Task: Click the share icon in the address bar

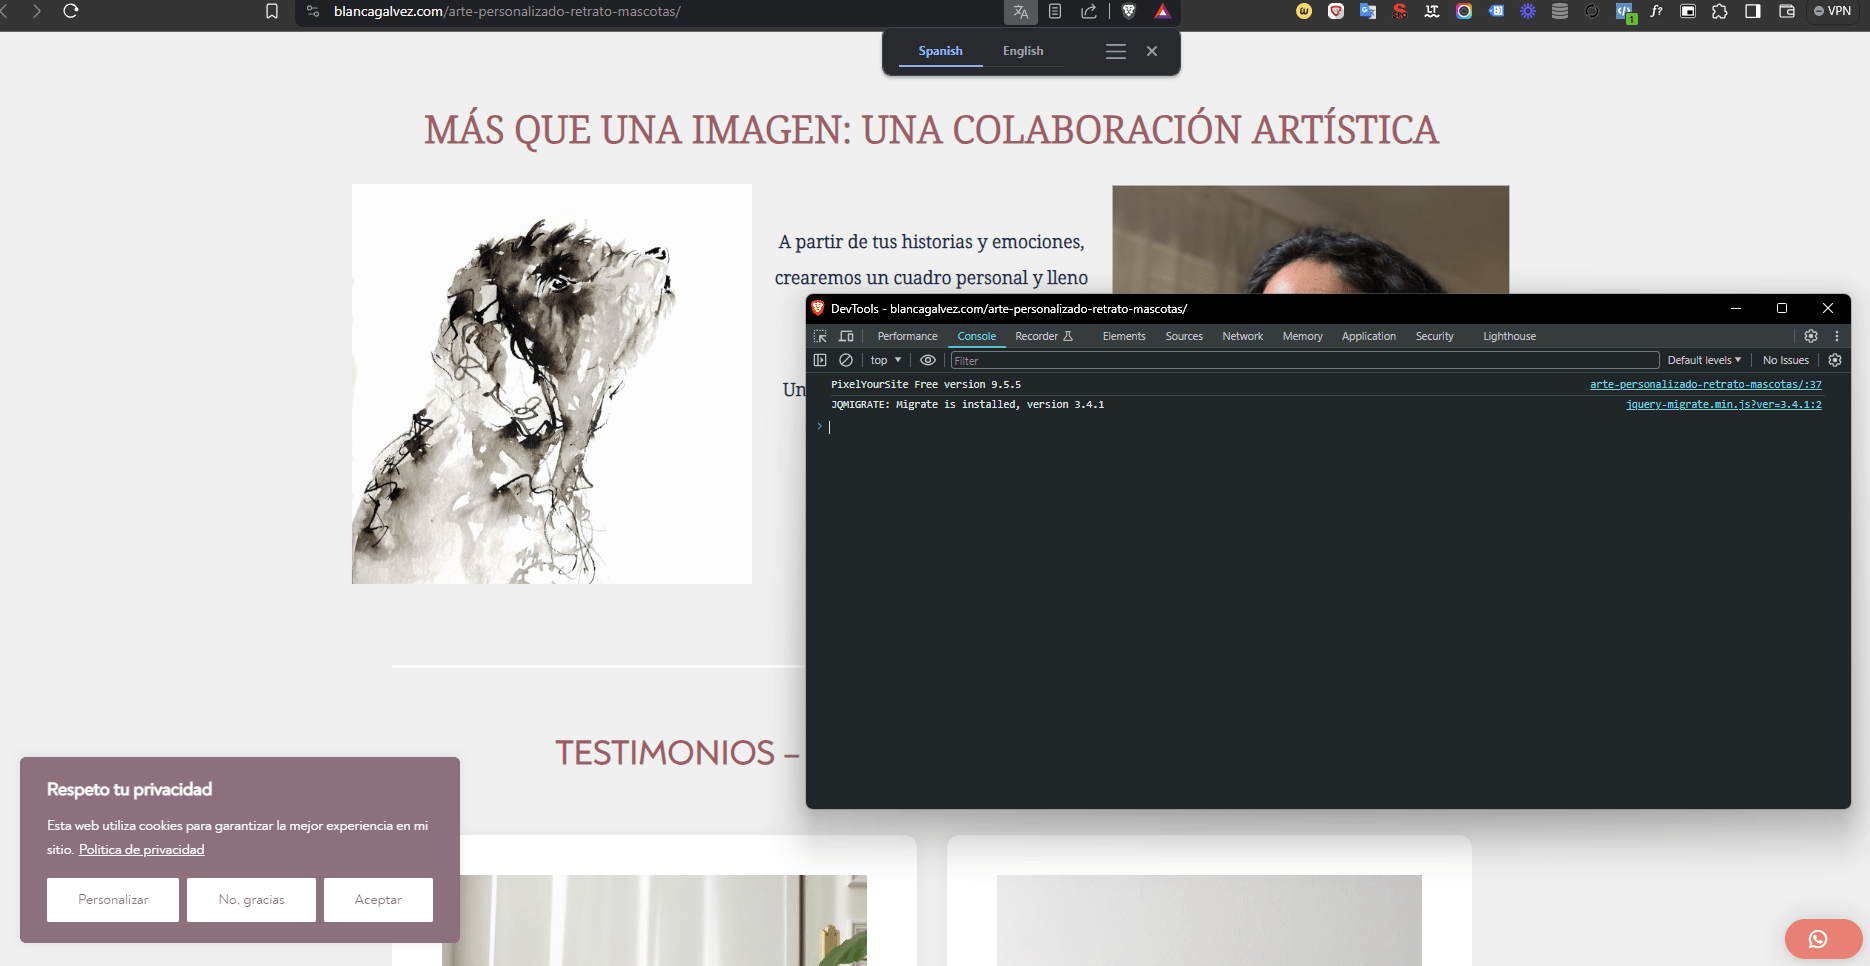Action: pyautogui.click(x=1089, y=11)
